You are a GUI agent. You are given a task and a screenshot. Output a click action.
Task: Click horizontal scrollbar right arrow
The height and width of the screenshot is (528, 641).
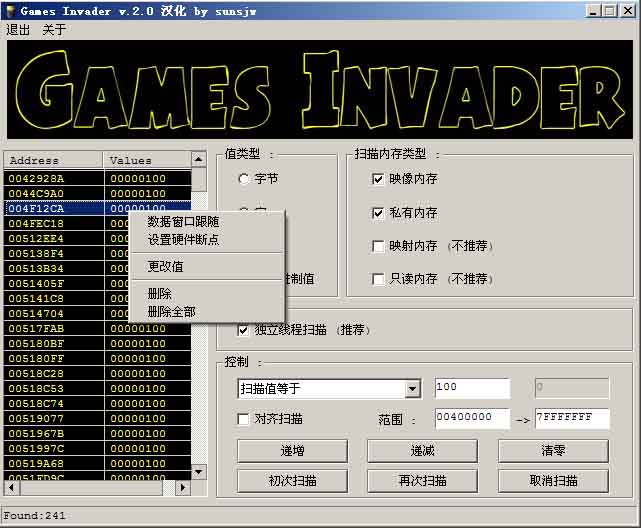click(183, 487)
